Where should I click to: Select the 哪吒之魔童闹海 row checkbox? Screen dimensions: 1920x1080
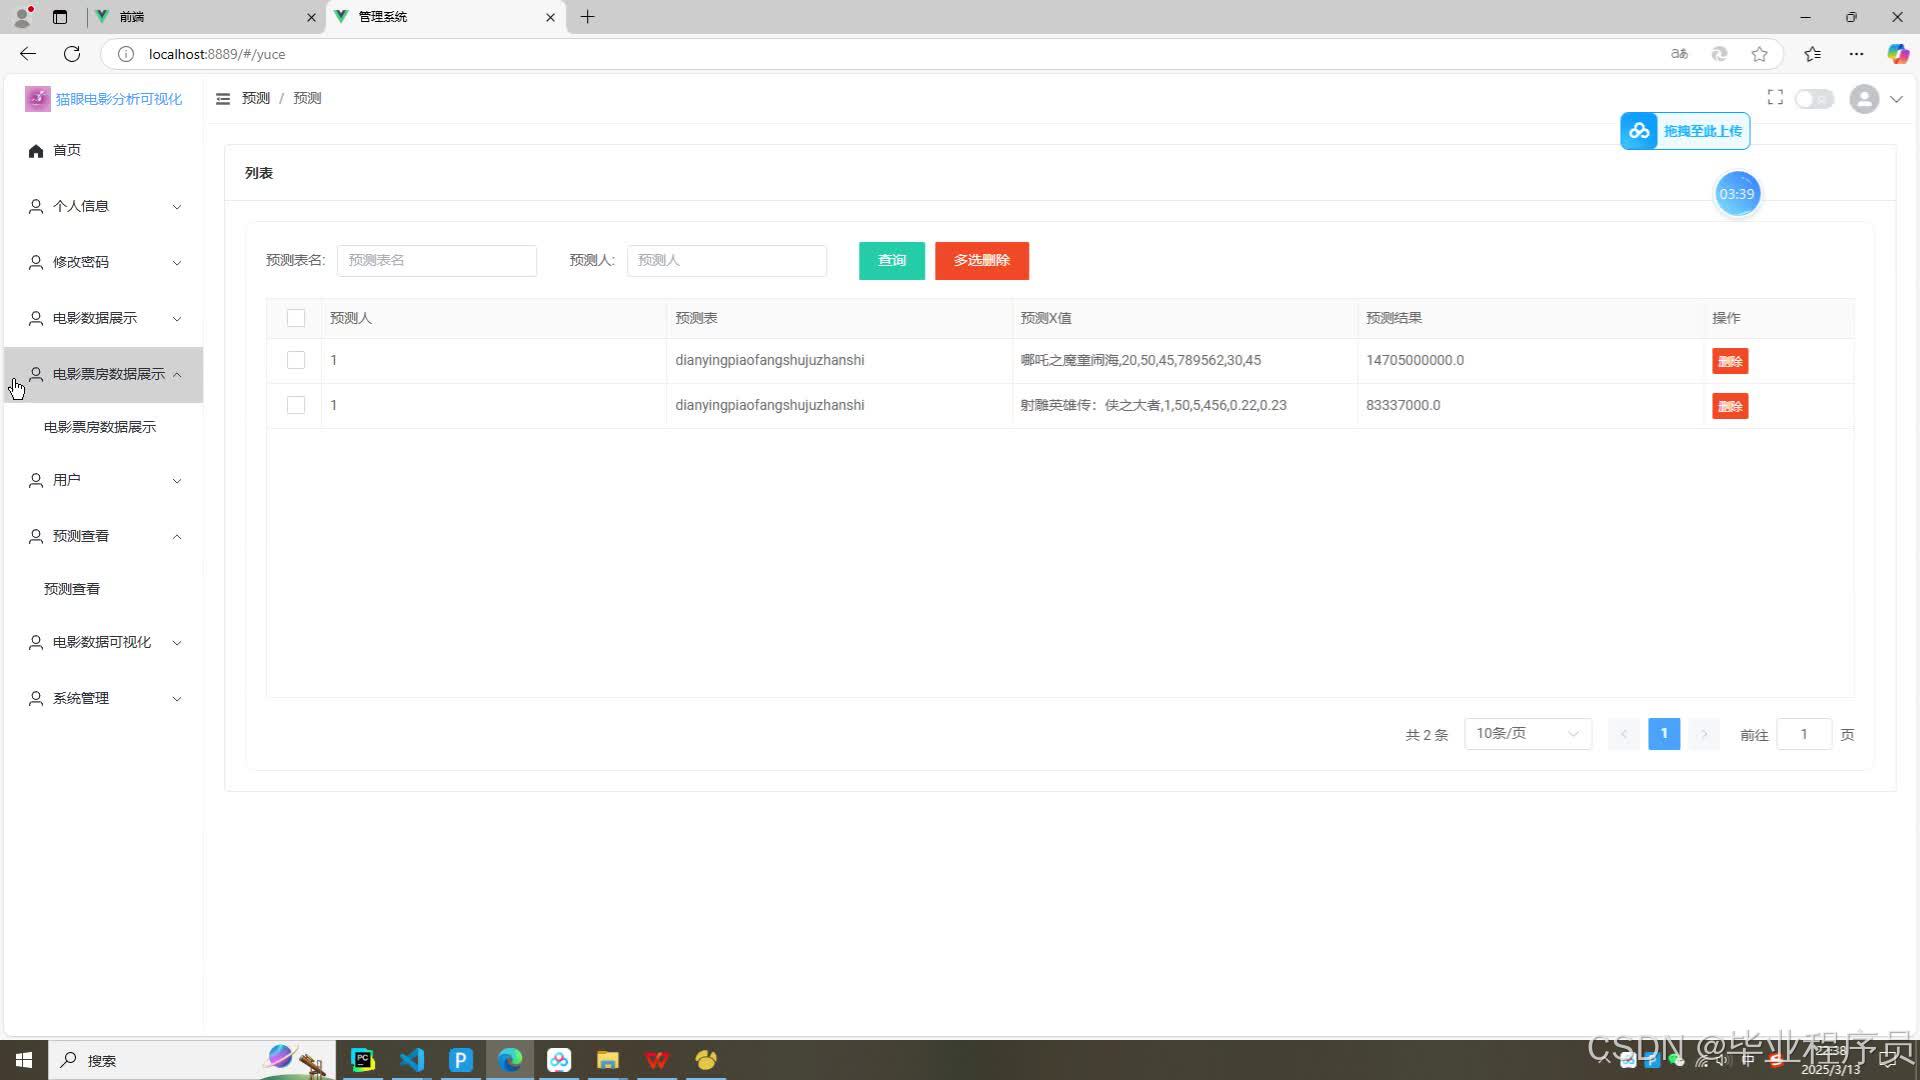pos(296,360)
